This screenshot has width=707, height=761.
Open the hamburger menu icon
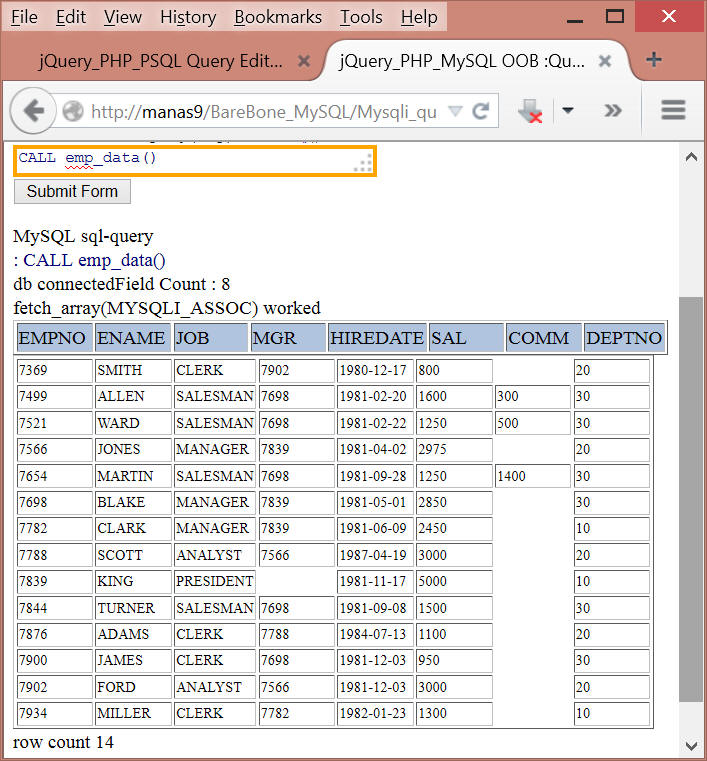tap(673, 110)
